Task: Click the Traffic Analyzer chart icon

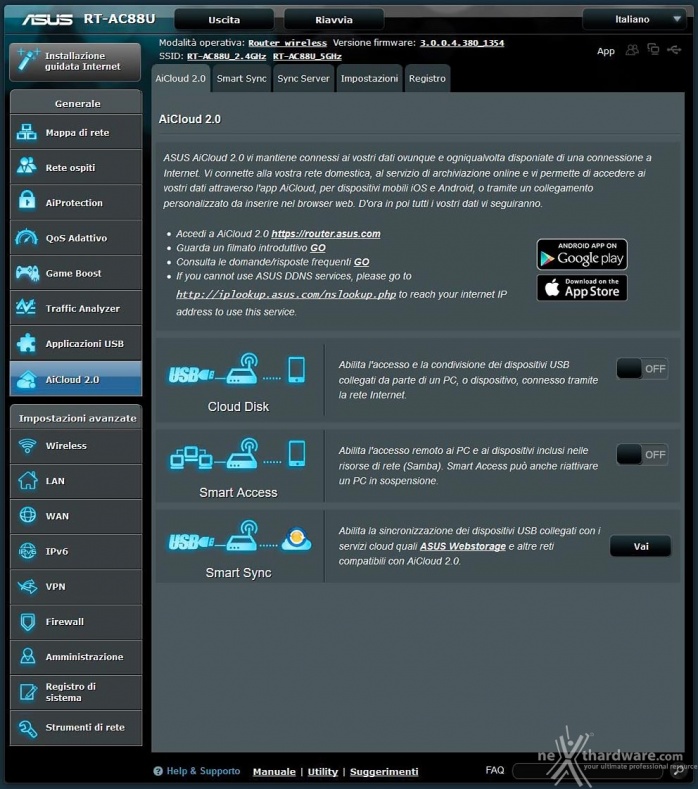Action: coord(26,307)
